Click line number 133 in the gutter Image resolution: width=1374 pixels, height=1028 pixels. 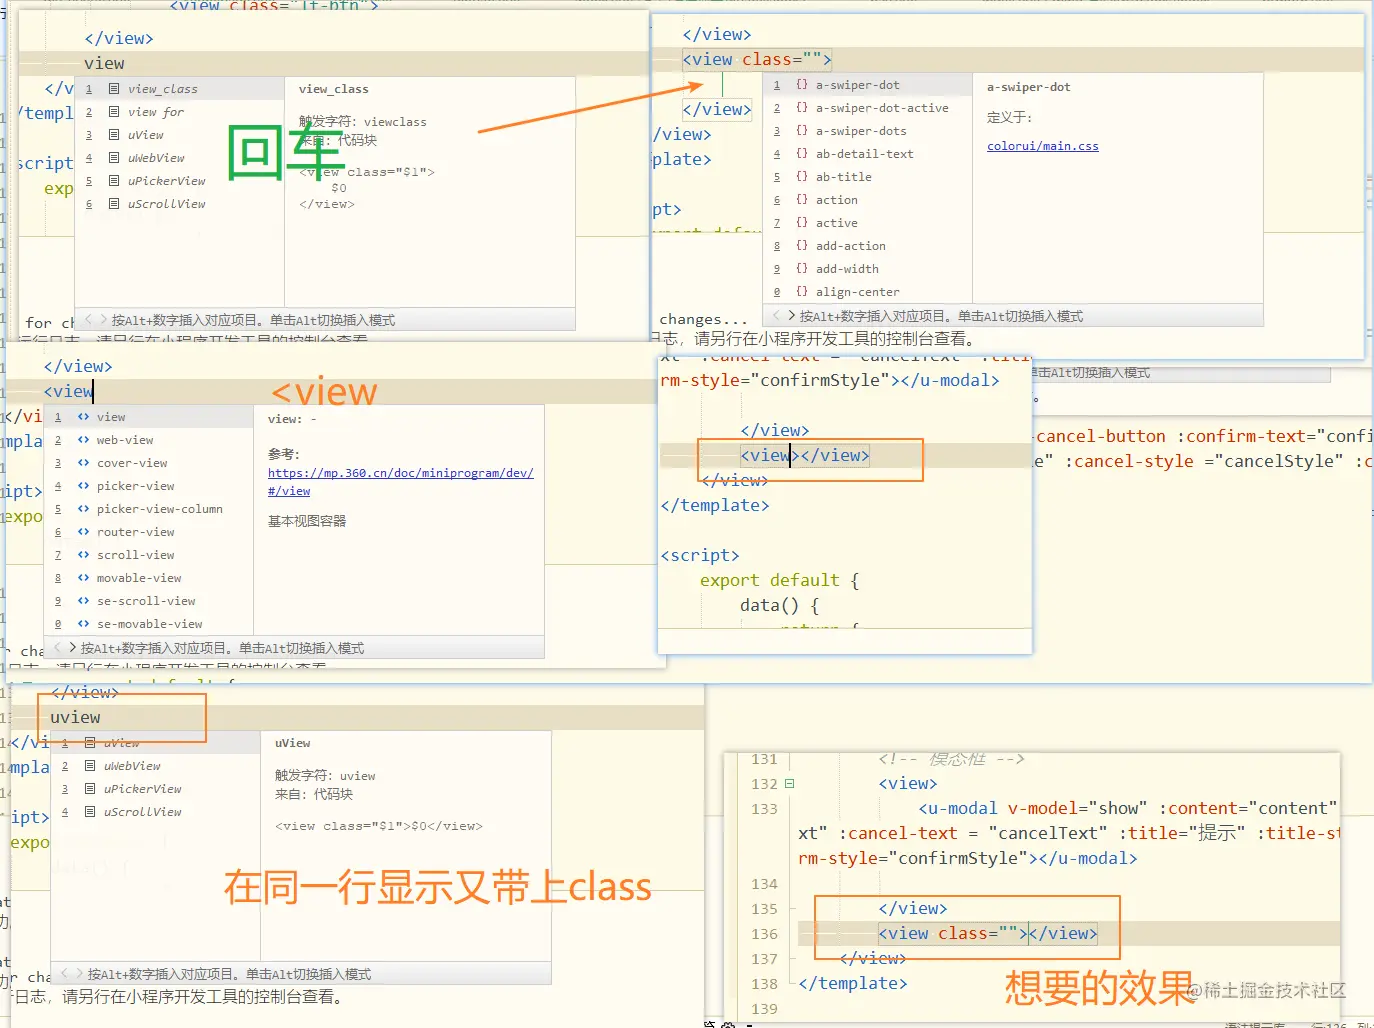[764, 809]
